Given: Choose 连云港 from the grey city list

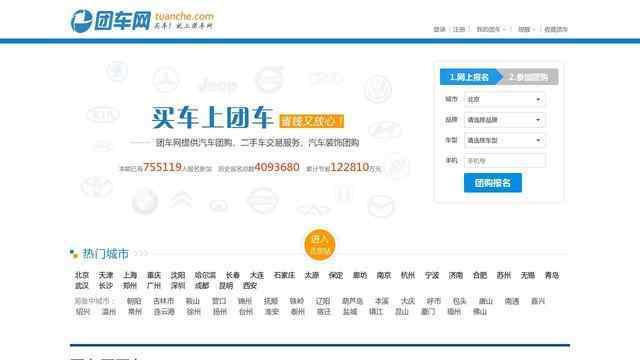Looking at the screenshot, I should tap(164, 312).
